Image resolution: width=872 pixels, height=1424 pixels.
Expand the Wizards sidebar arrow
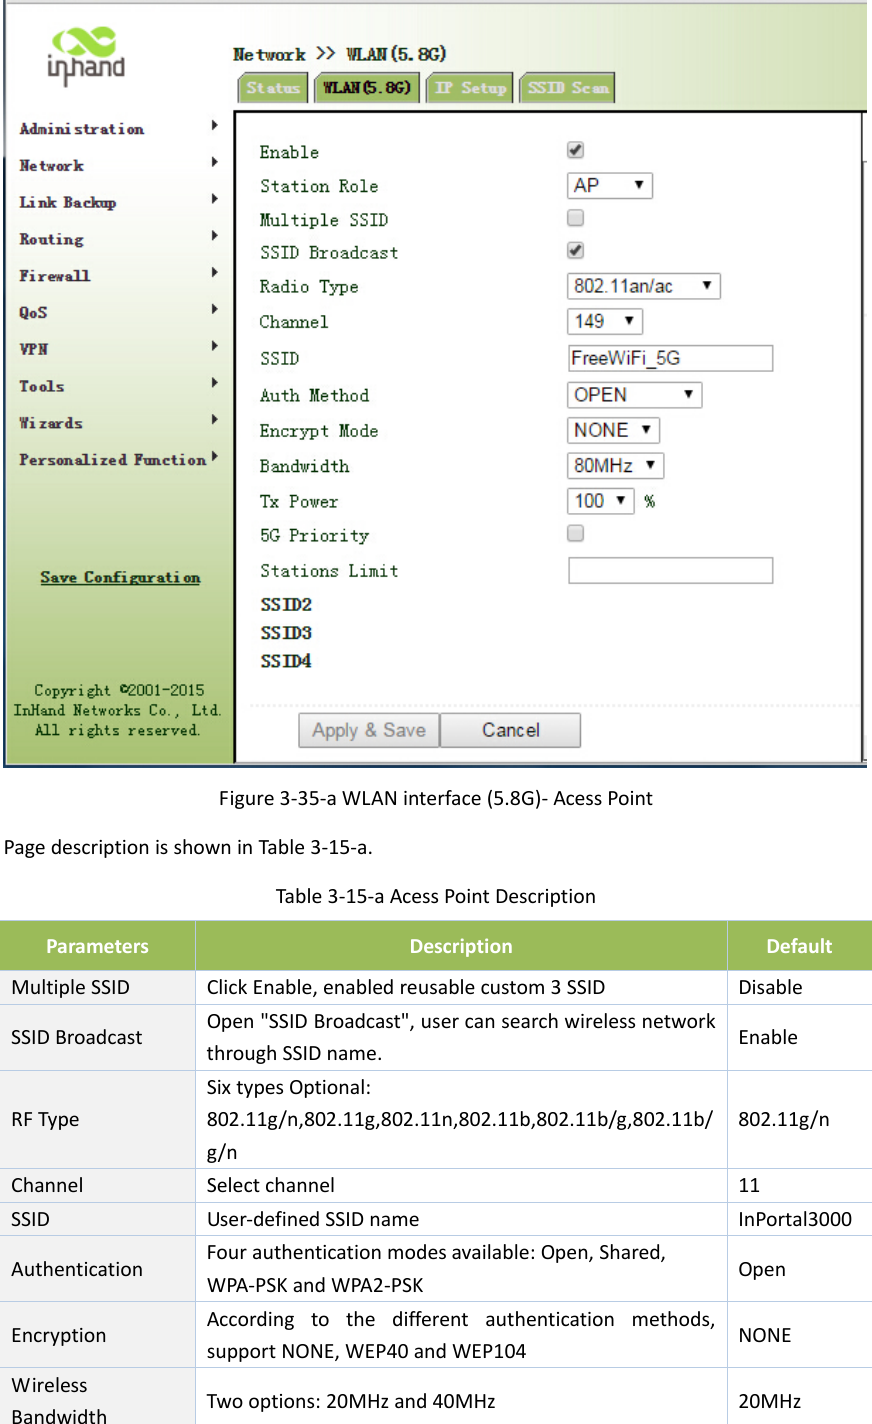(213, 422)
